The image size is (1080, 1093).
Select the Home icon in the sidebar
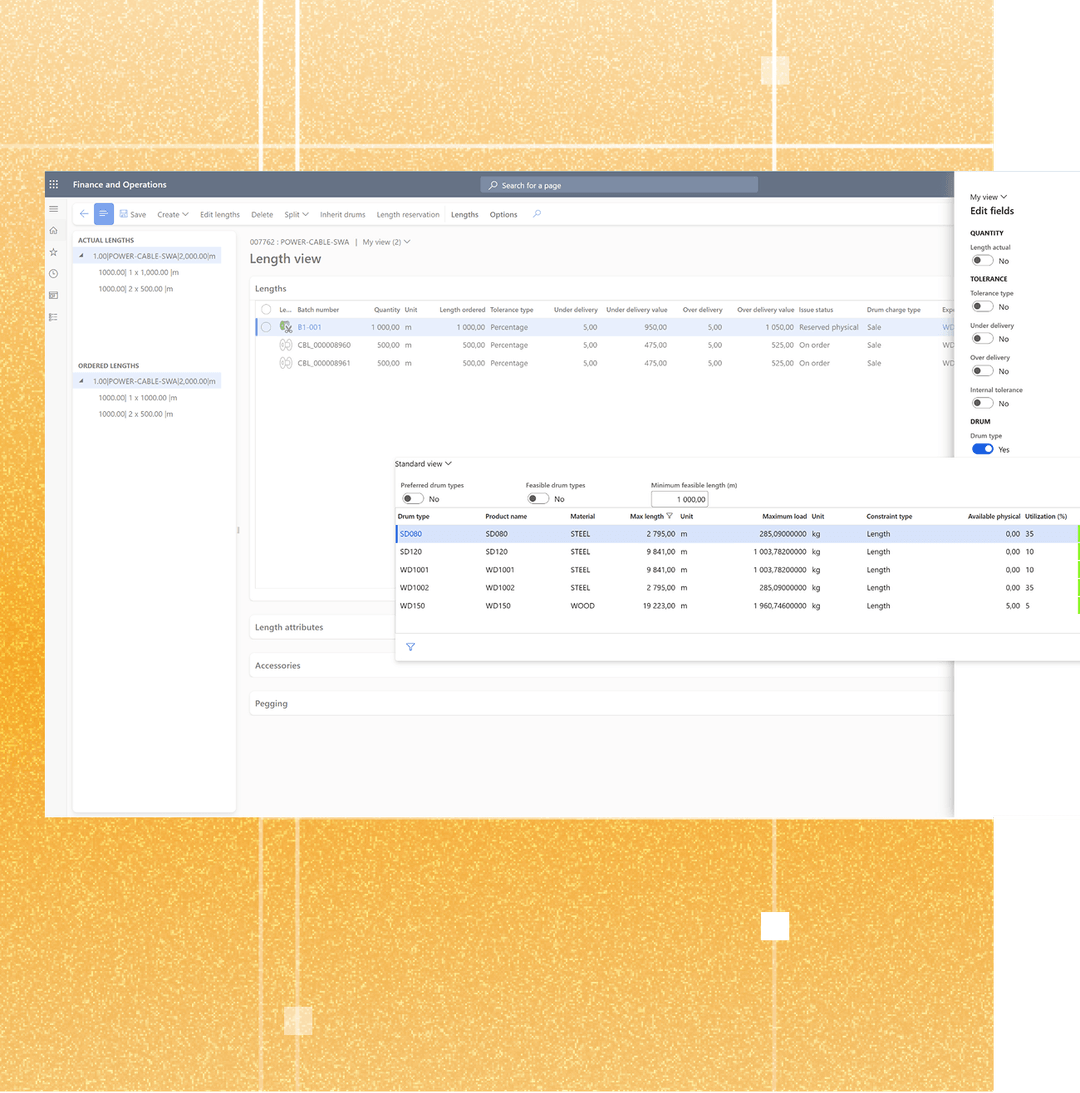pyautogui.click(x=54, y=230)
